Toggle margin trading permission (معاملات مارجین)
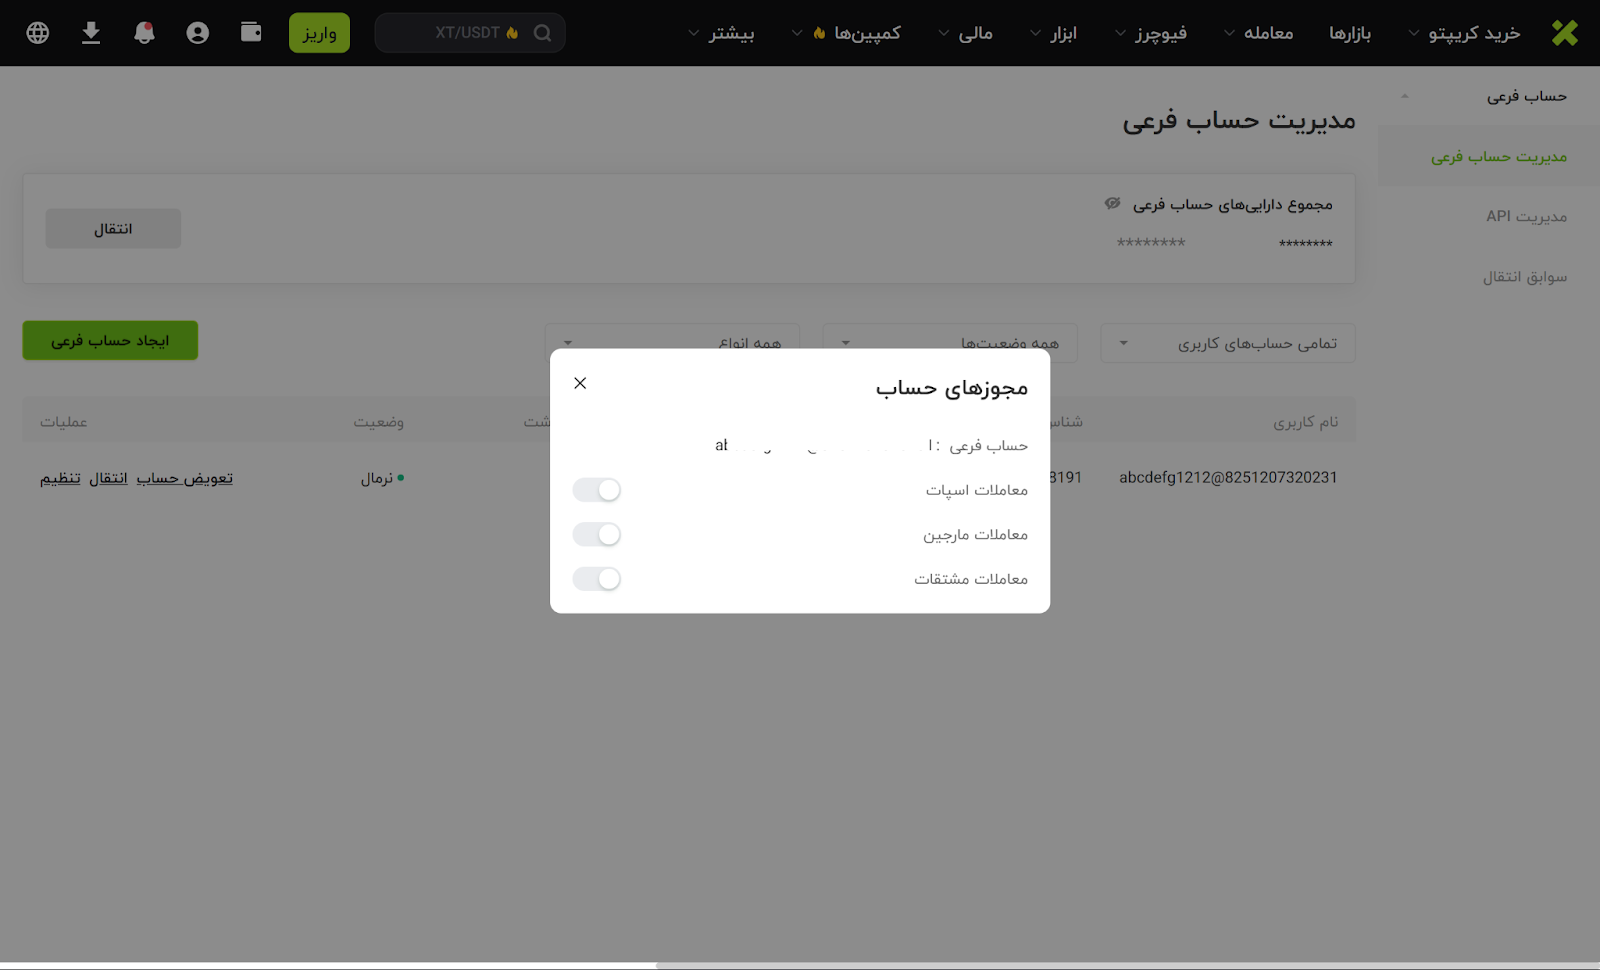Viewport: 1600px width, 970px height. (x=597, y=535)
